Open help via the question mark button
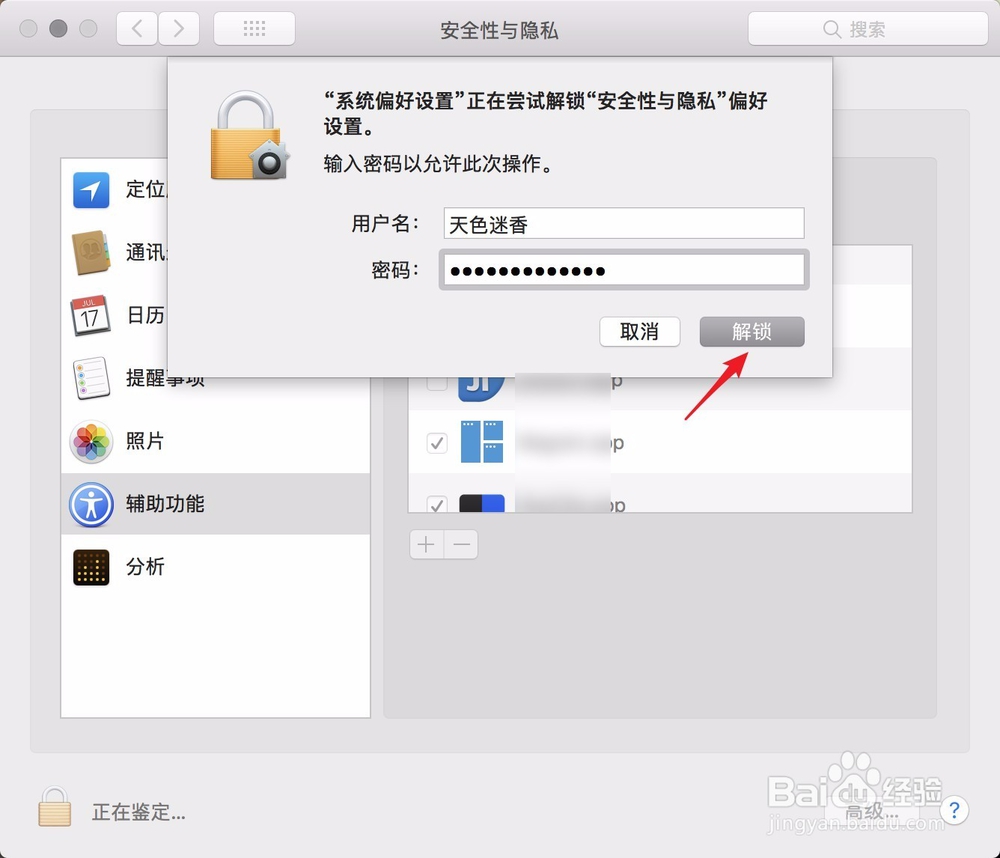Screen dimensions: 1000x858 954,811
